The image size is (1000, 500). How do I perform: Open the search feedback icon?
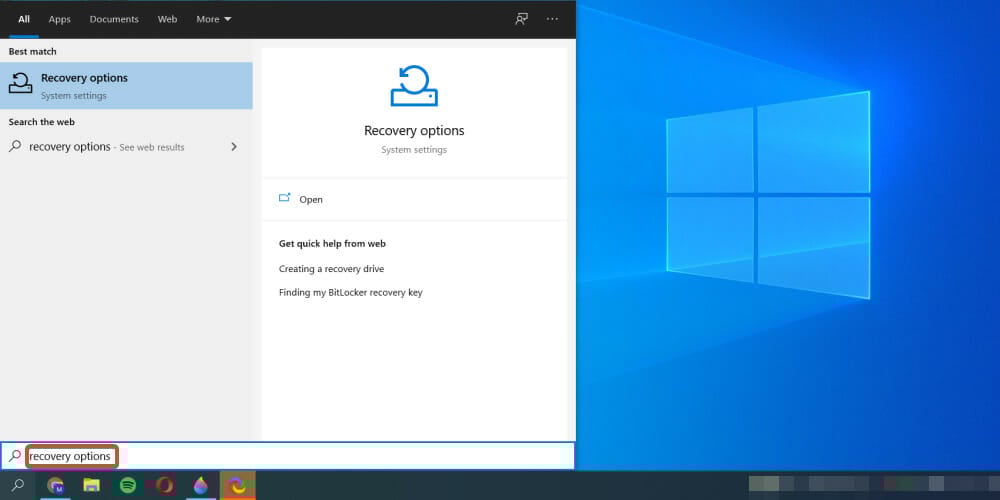(522, 19)
